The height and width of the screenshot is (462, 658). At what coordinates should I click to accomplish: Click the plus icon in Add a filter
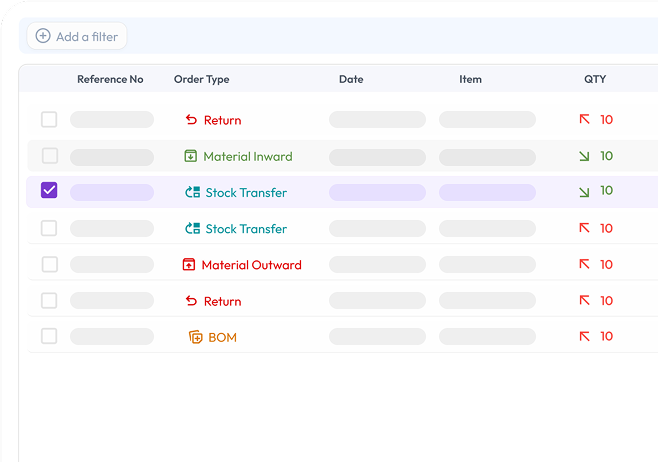pos(43,36)
